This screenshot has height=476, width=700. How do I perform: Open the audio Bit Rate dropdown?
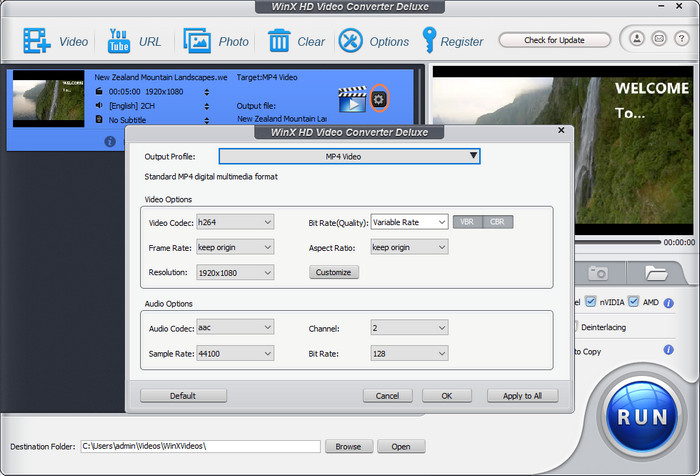click(x=409, y=353)
